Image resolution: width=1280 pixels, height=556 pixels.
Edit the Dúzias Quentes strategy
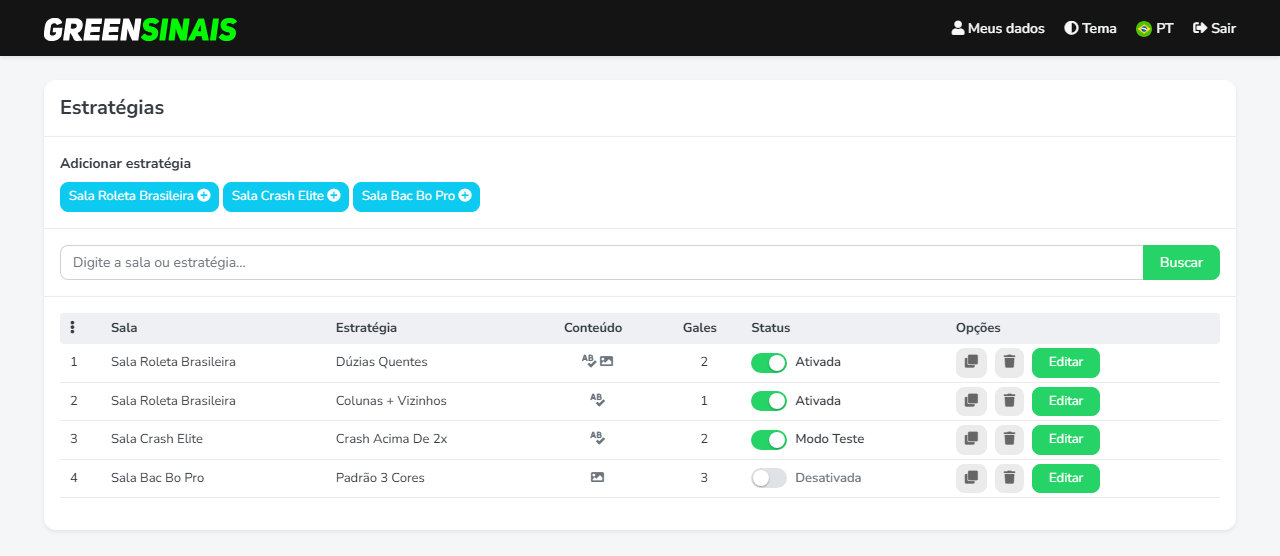point(1066,362)
